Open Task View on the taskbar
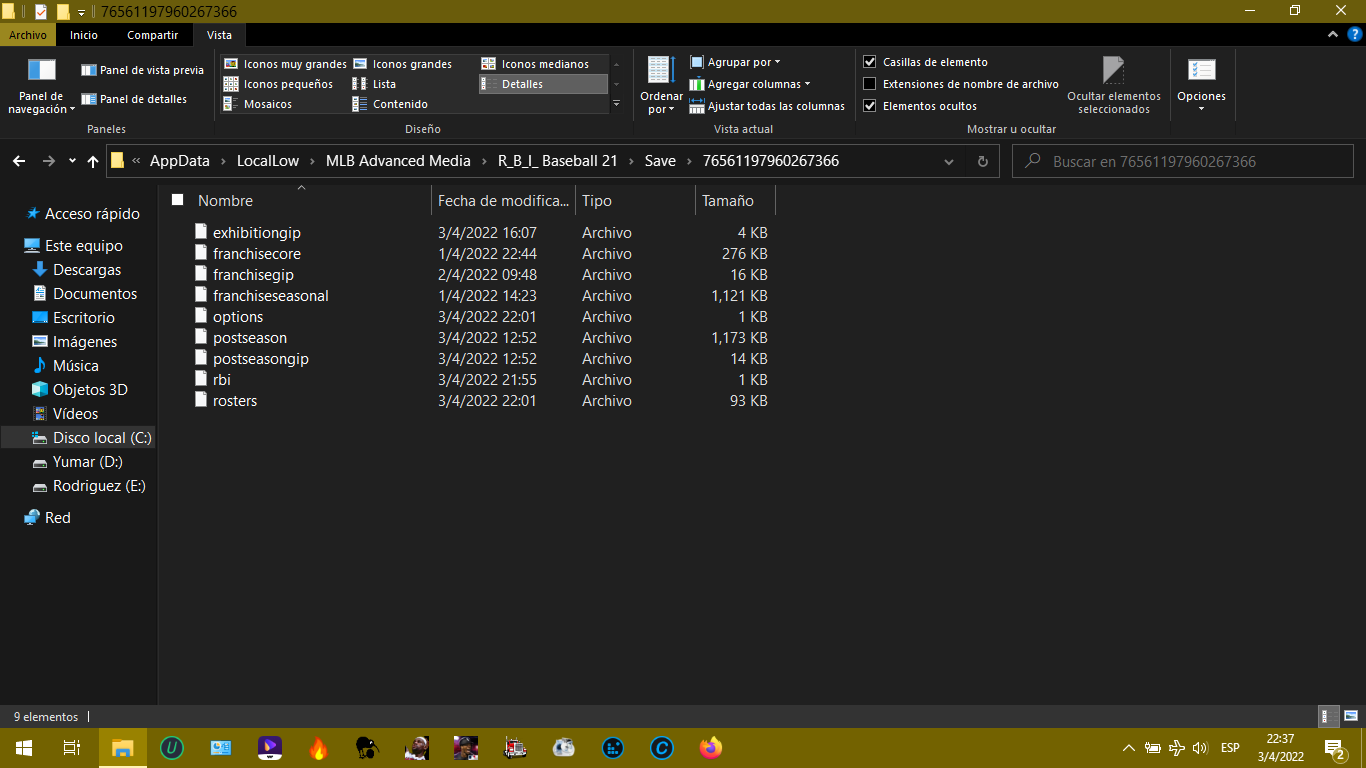This screenshot has width=1366, height=768. point(71,747)
